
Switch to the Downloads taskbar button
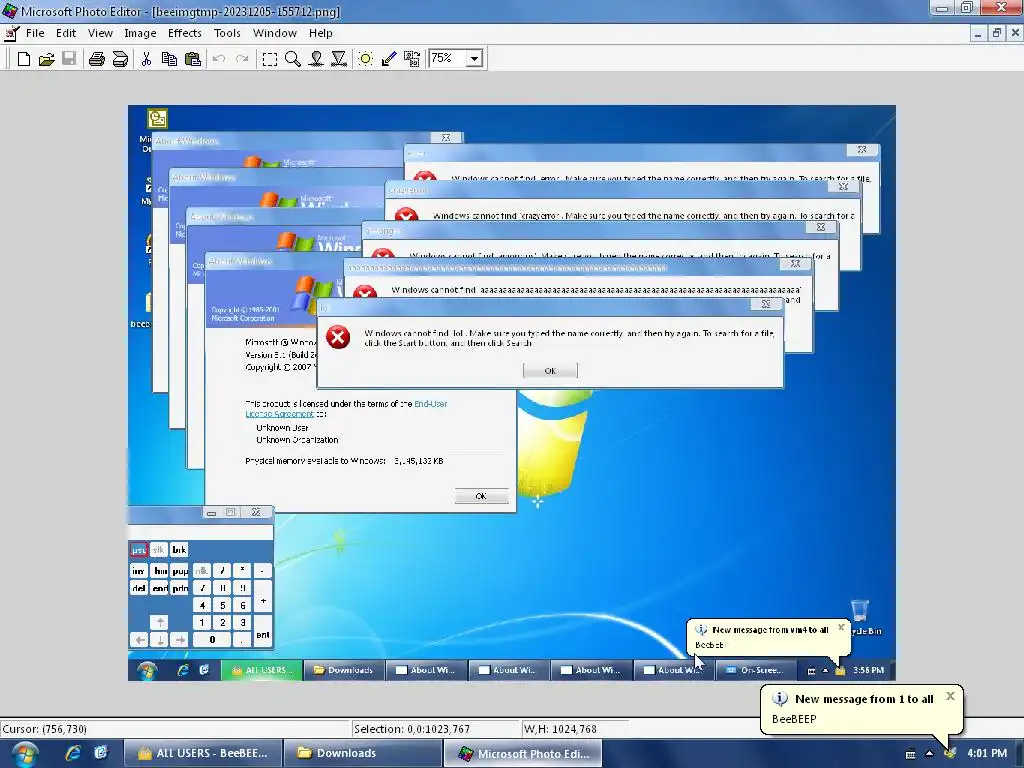coord(362,753)
